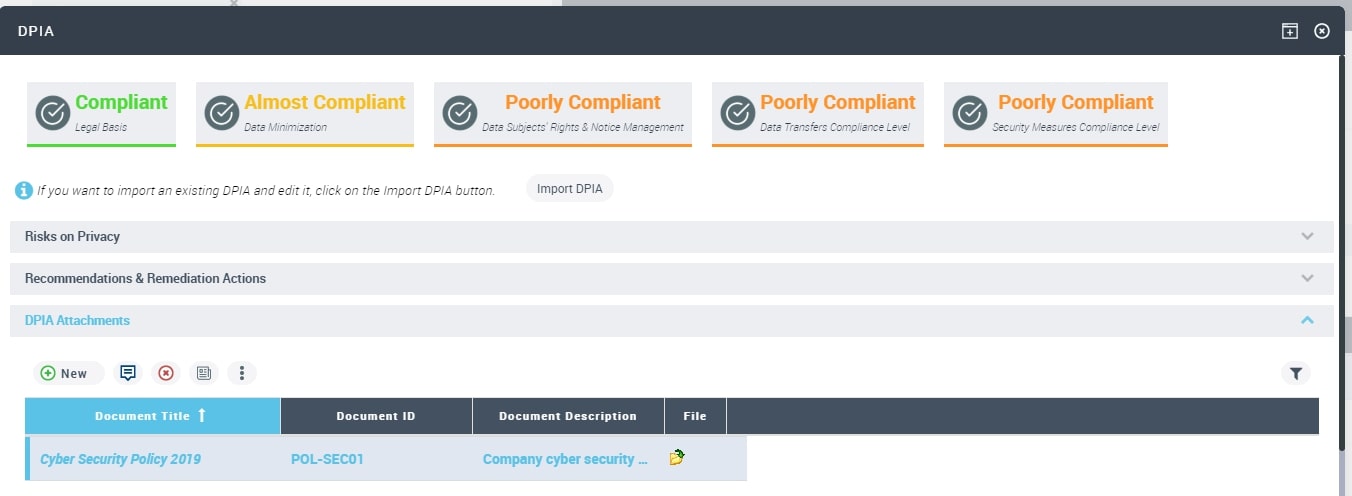This screenshot has width=1352, height=496.
Task: Open the three-dot more options menu
Action: click(242, 373)
